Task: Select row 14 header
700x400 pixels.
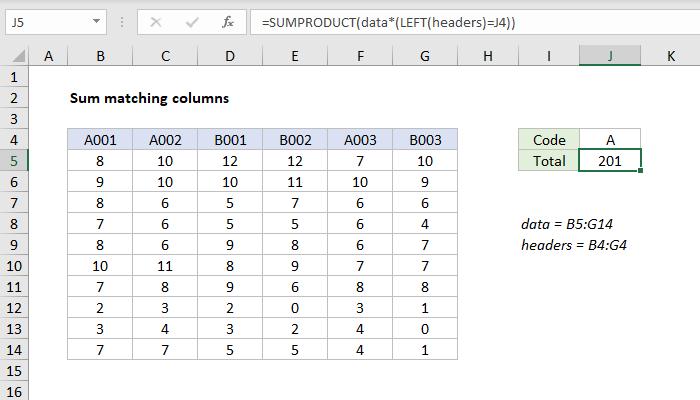Action: [14, 351]
